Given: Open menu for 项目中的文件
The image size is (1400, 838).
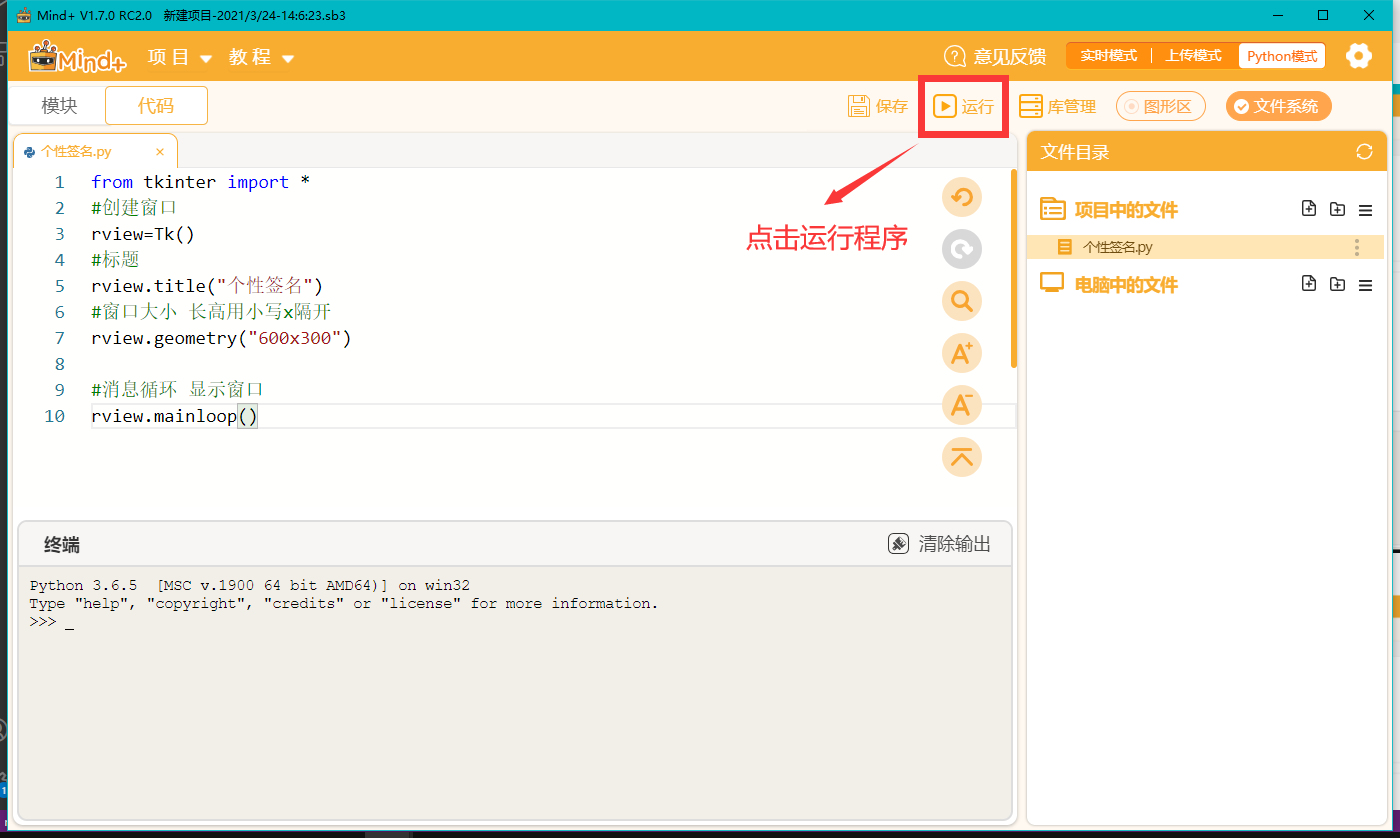Looking at the screenshot, I should click(x=1365, y=210).
